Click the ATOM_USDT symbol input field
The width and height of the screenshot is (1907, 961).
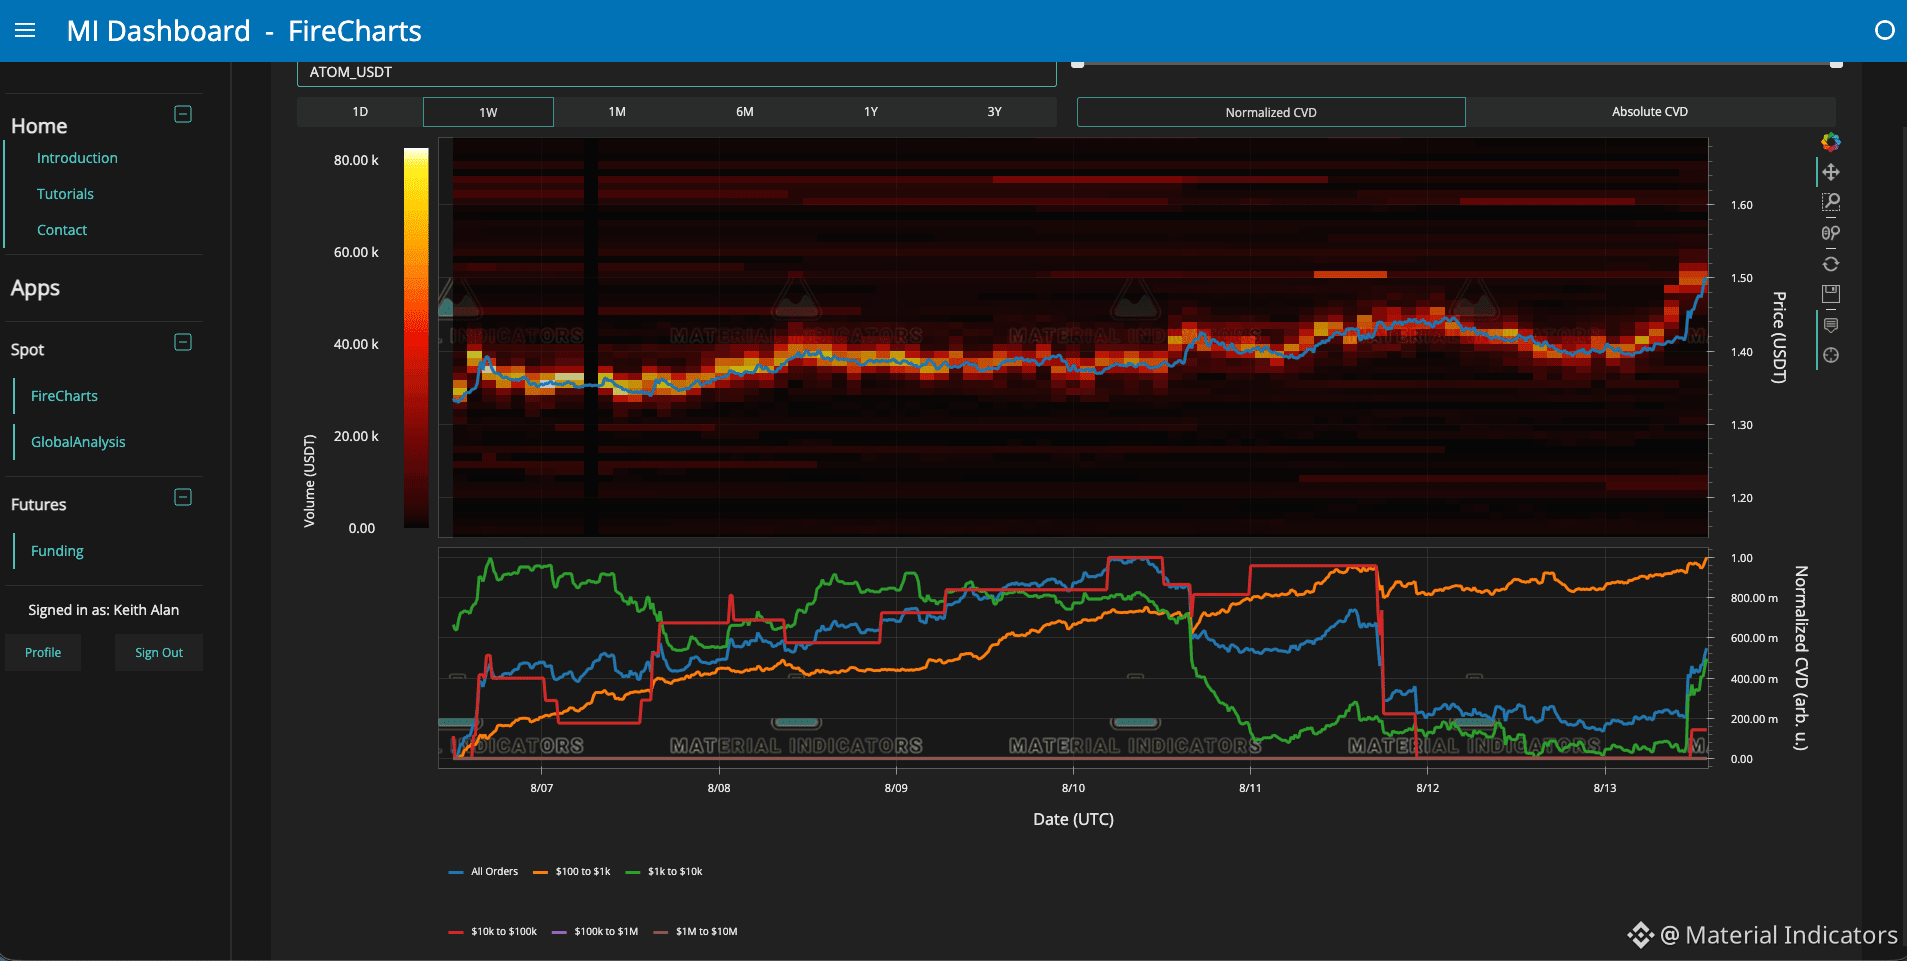click(x=676, y=73)
